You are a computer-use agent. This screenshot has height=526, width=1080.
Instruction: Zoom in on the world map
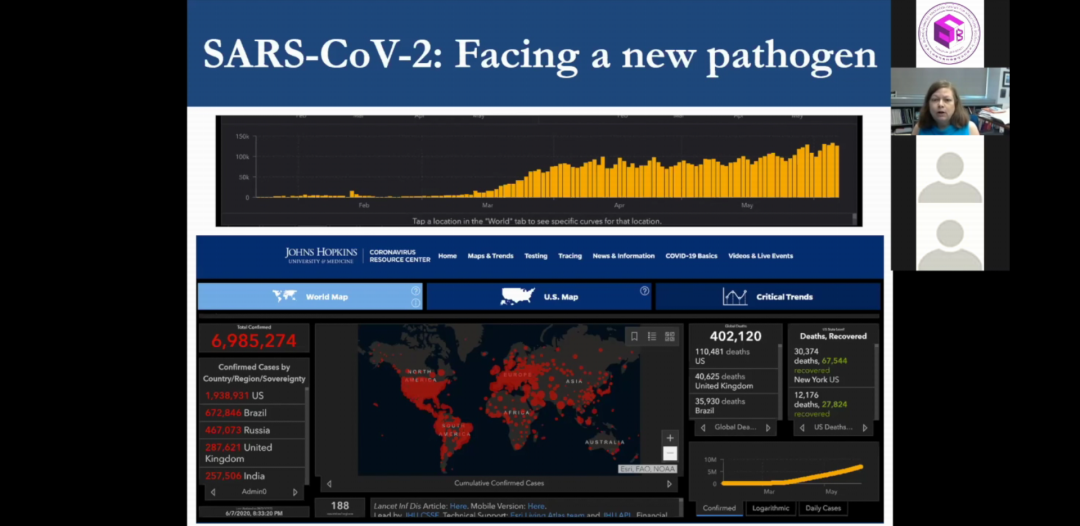tap(669, 438)
